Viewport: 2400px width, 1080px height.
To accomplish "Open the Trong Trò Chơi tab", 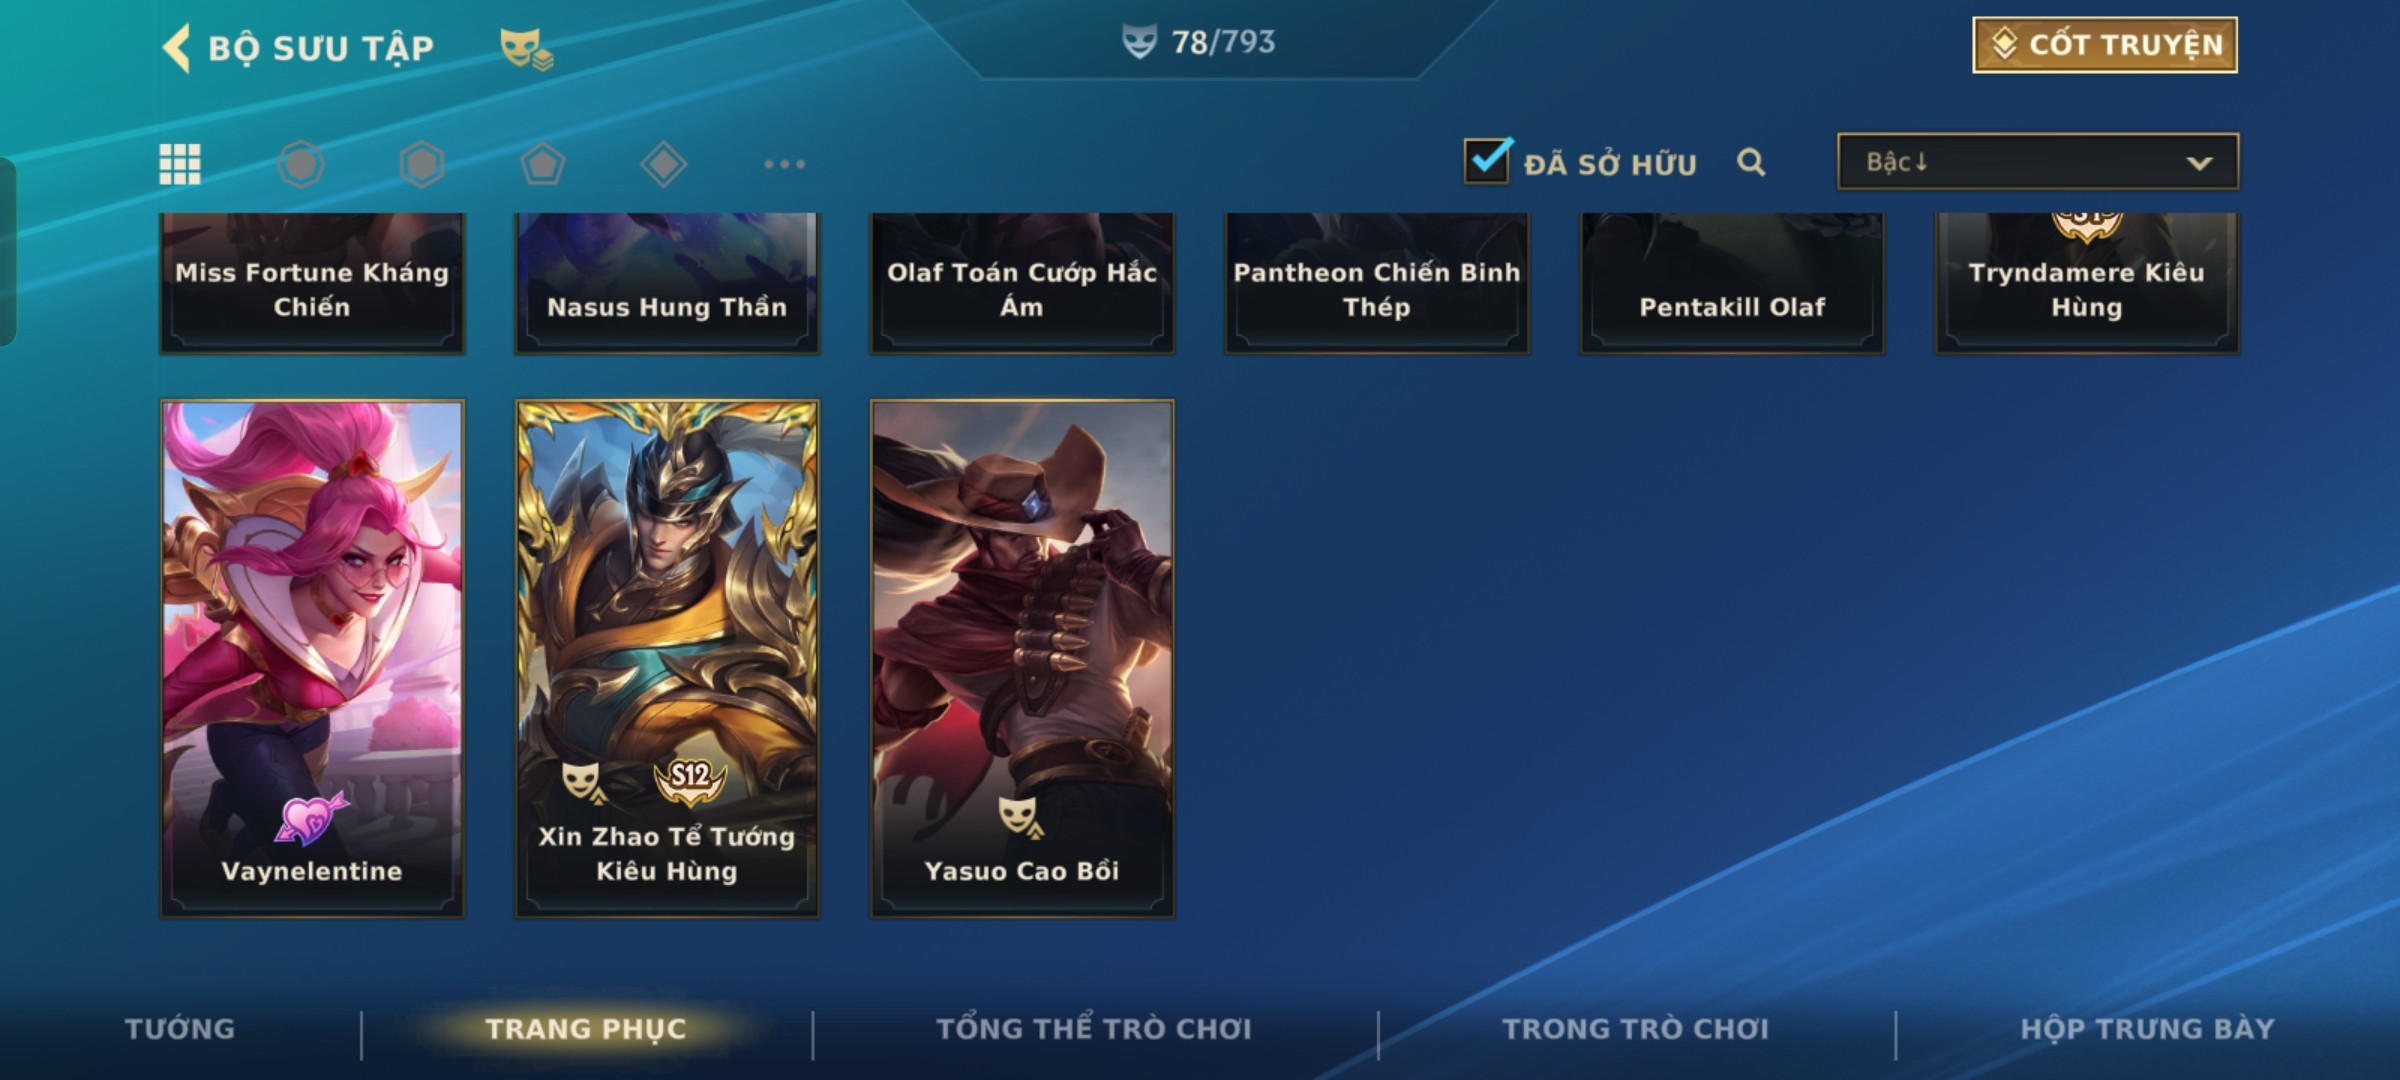I will pyautogui.click(x=1636, y=1029).
